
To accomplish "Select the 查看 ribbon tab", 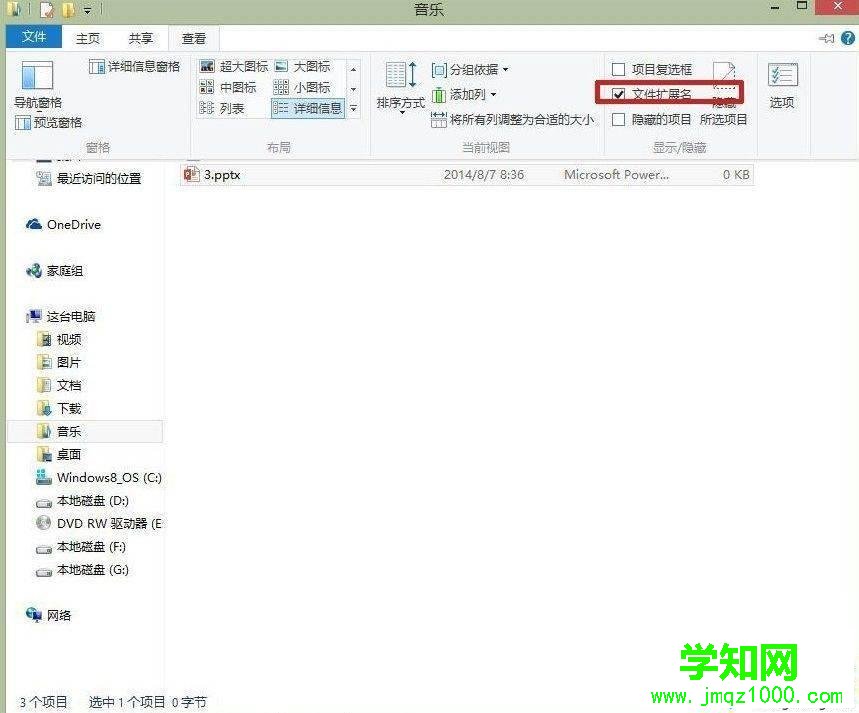I will [194, 38].
